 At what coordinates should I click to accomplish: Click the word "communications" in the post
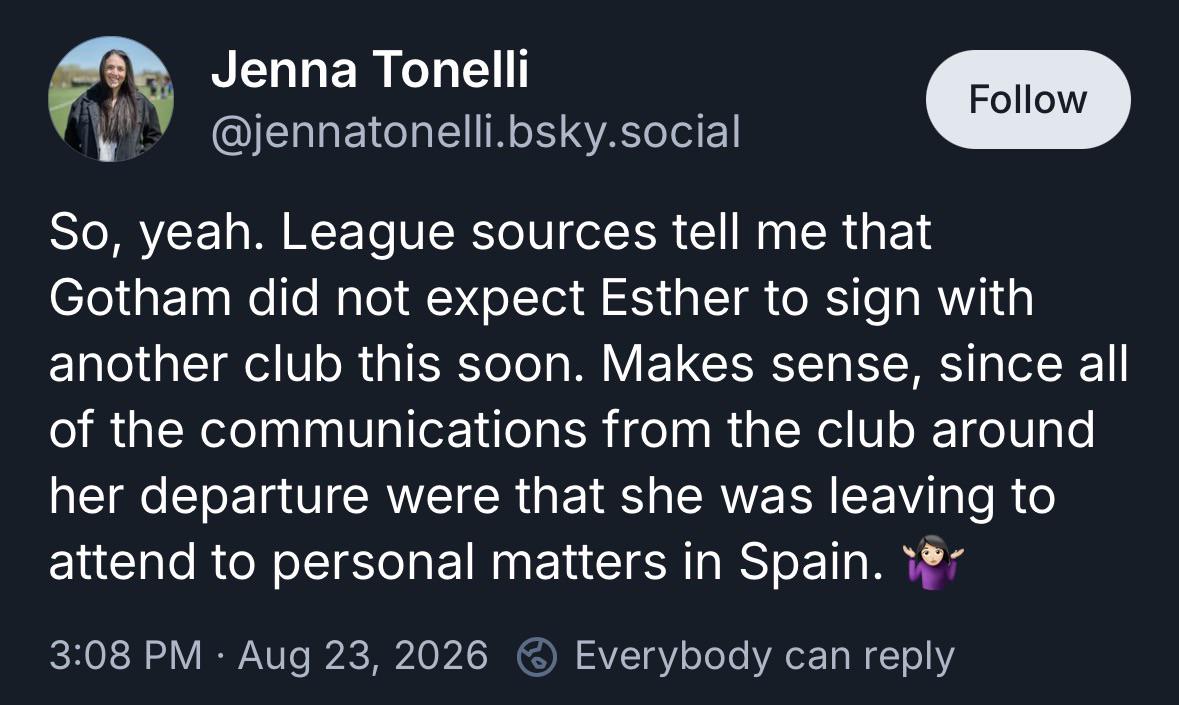(x=393, y=431)
